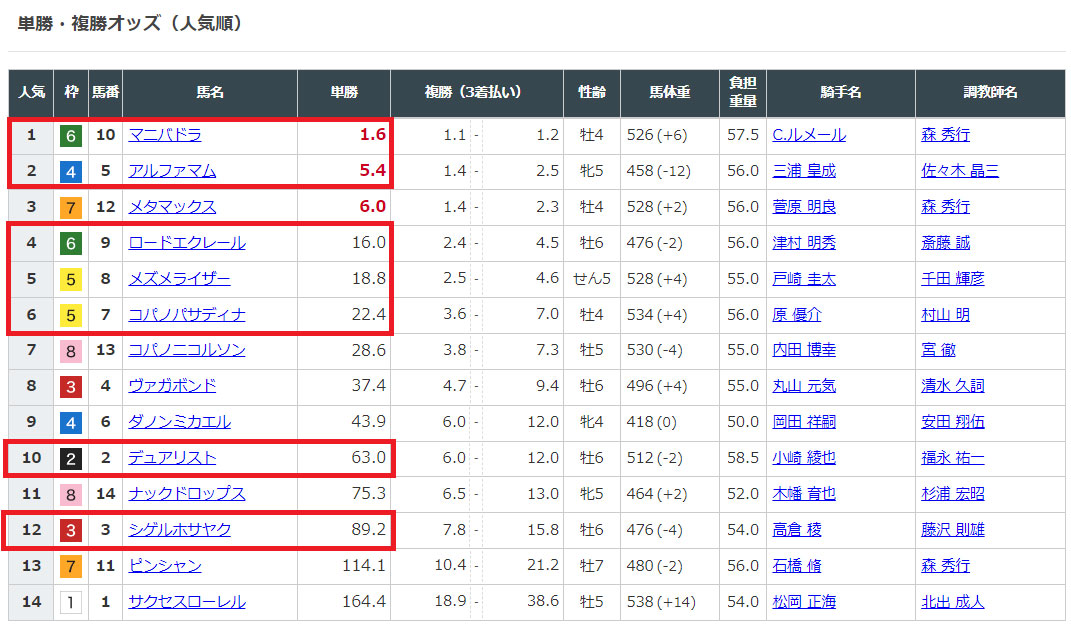This screenshot has height=627, width=1071.
Task: Select the ロードエクレール horse link
Action: pos(186,243)
